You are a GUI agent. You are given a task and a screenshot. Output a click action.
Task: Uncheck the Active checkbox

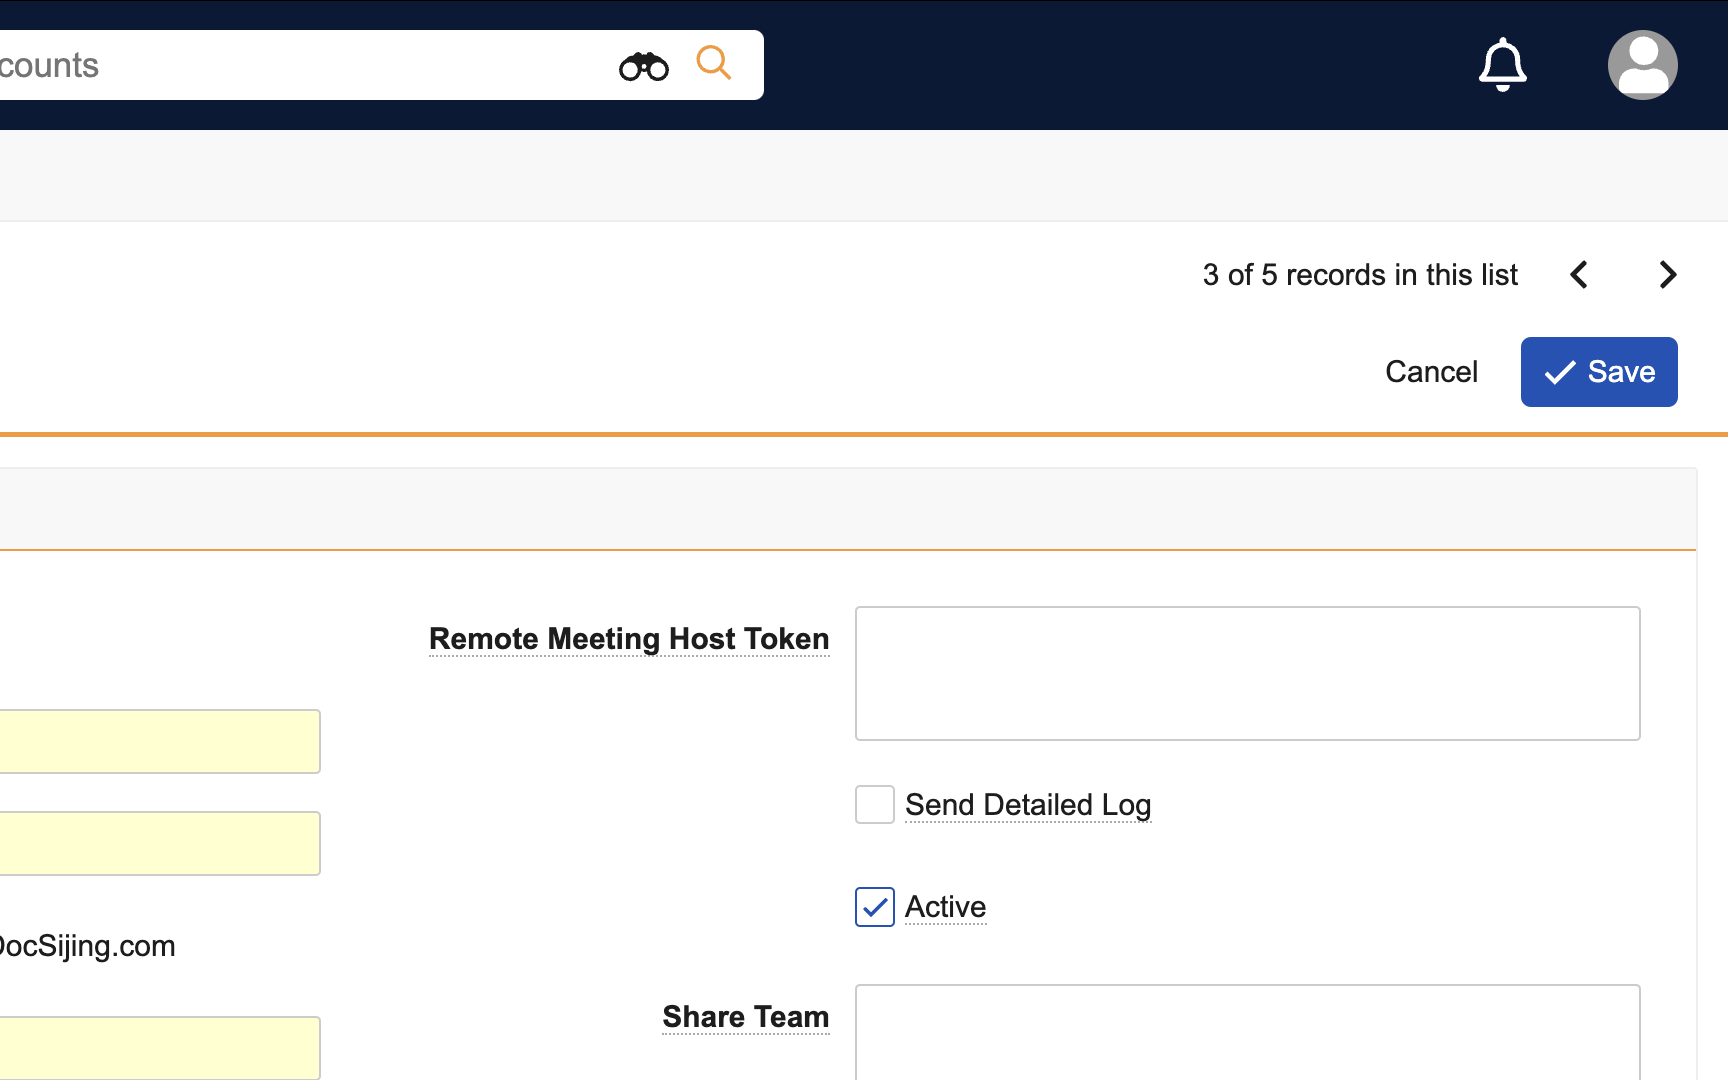[x=875, y=907]
